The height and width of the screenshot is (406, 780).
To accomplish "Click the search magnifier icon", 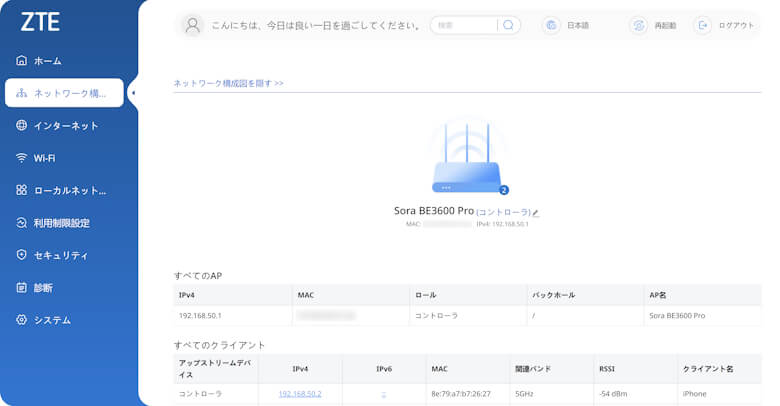I will tap(508, 25).
